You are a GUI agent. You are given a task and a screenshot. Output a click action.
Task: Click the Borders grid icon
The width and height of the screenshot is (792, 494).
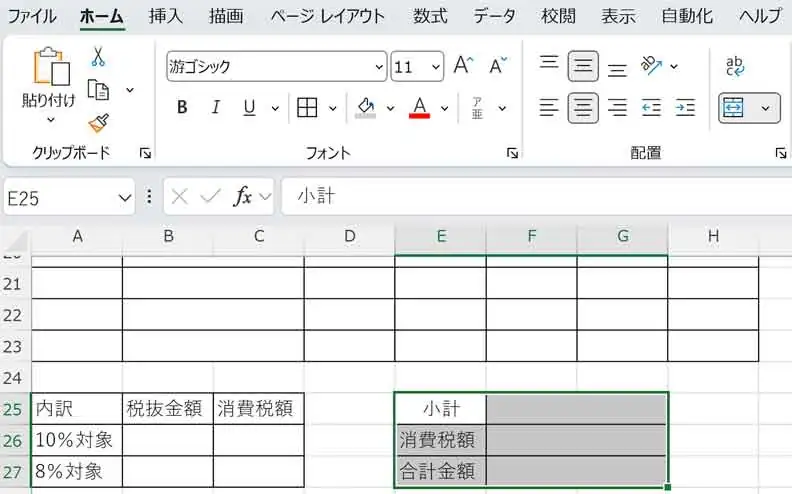(307, 107)
